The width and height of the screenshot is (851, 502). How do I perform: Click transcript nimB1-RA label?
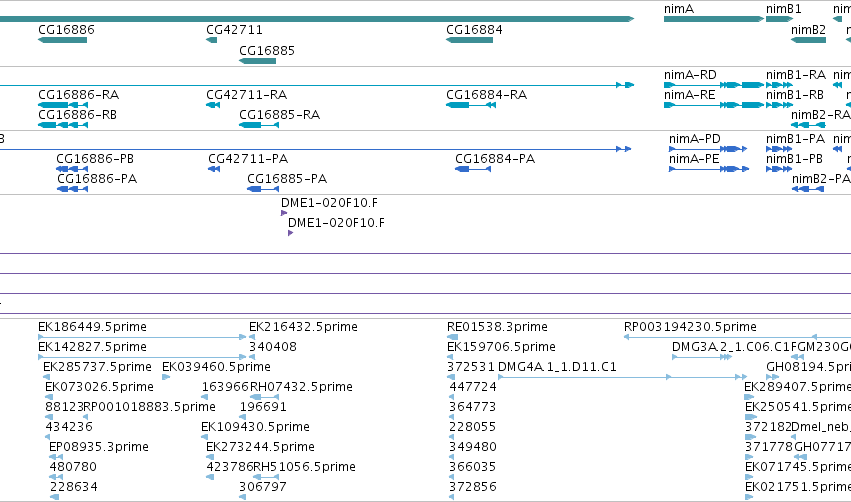click(x=796, y=75)
